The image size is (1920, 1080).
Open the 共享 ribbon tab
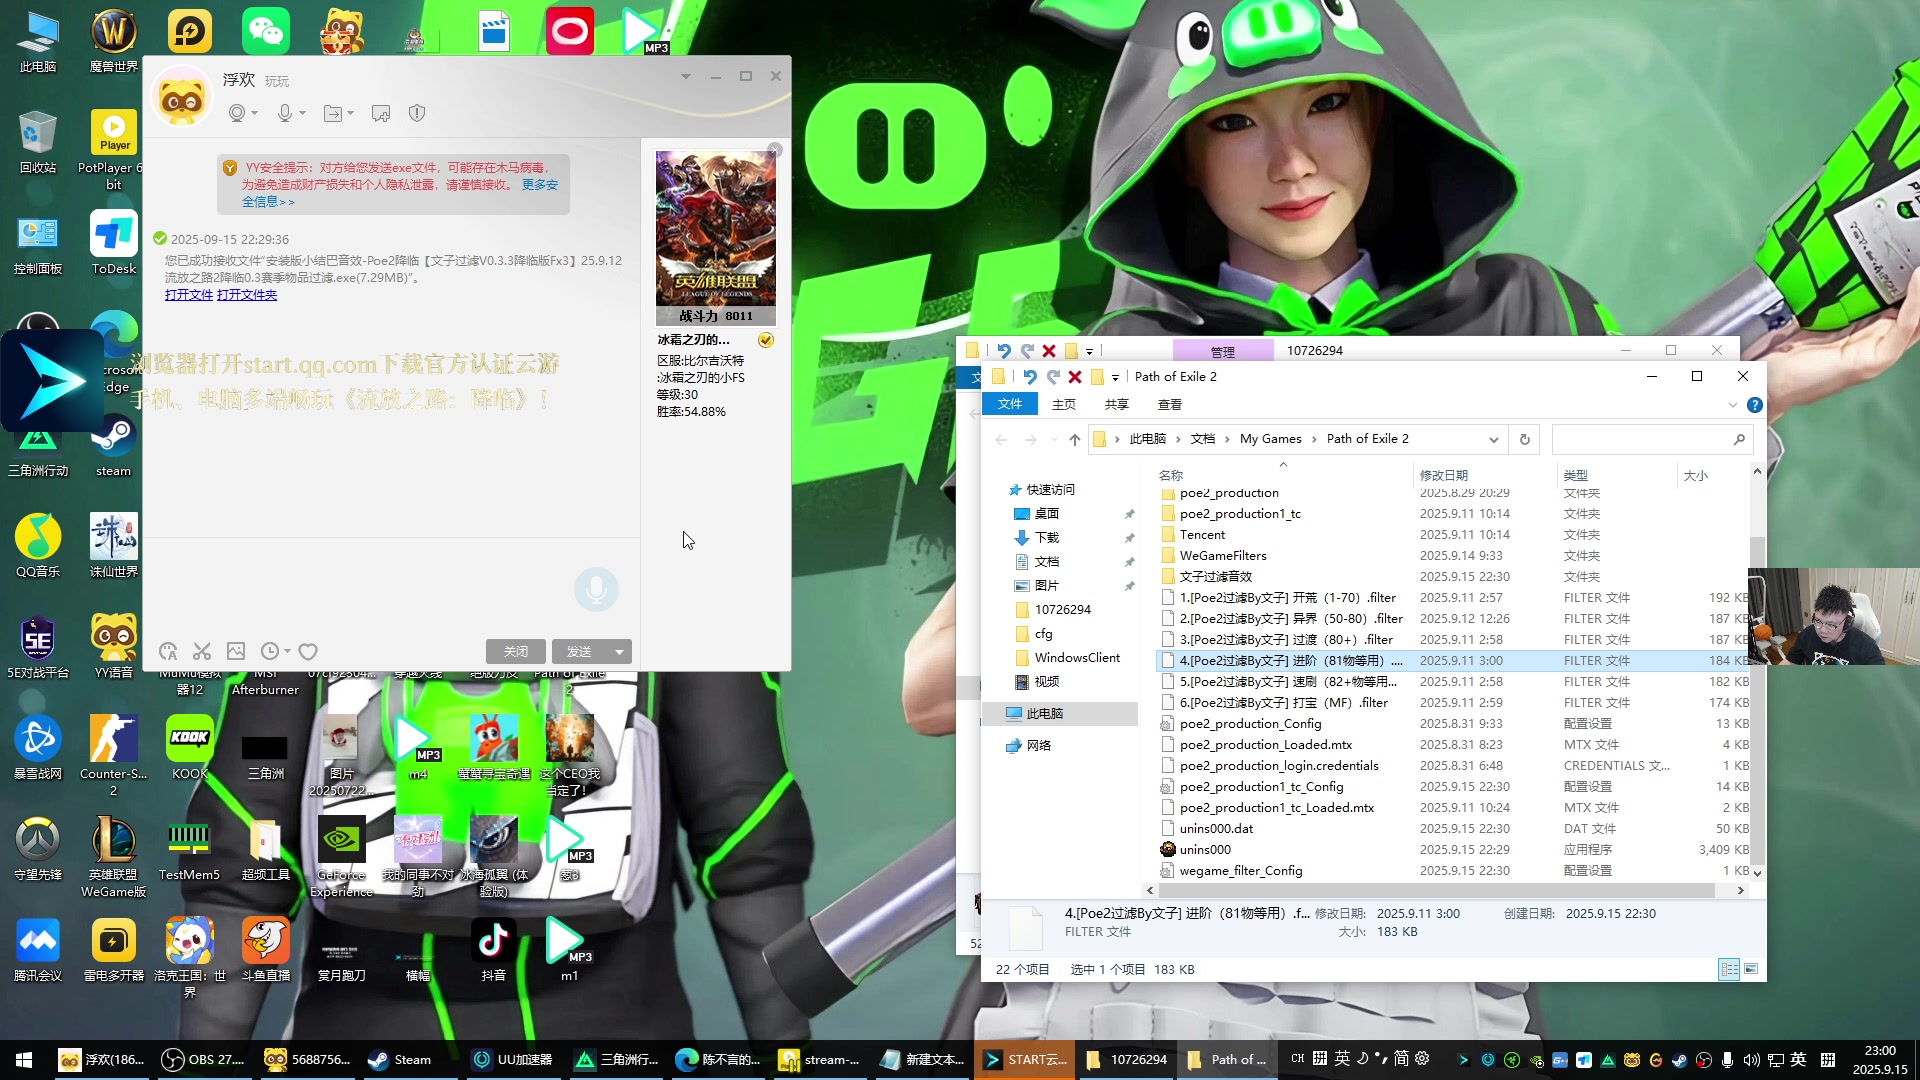pos(1117,405)
